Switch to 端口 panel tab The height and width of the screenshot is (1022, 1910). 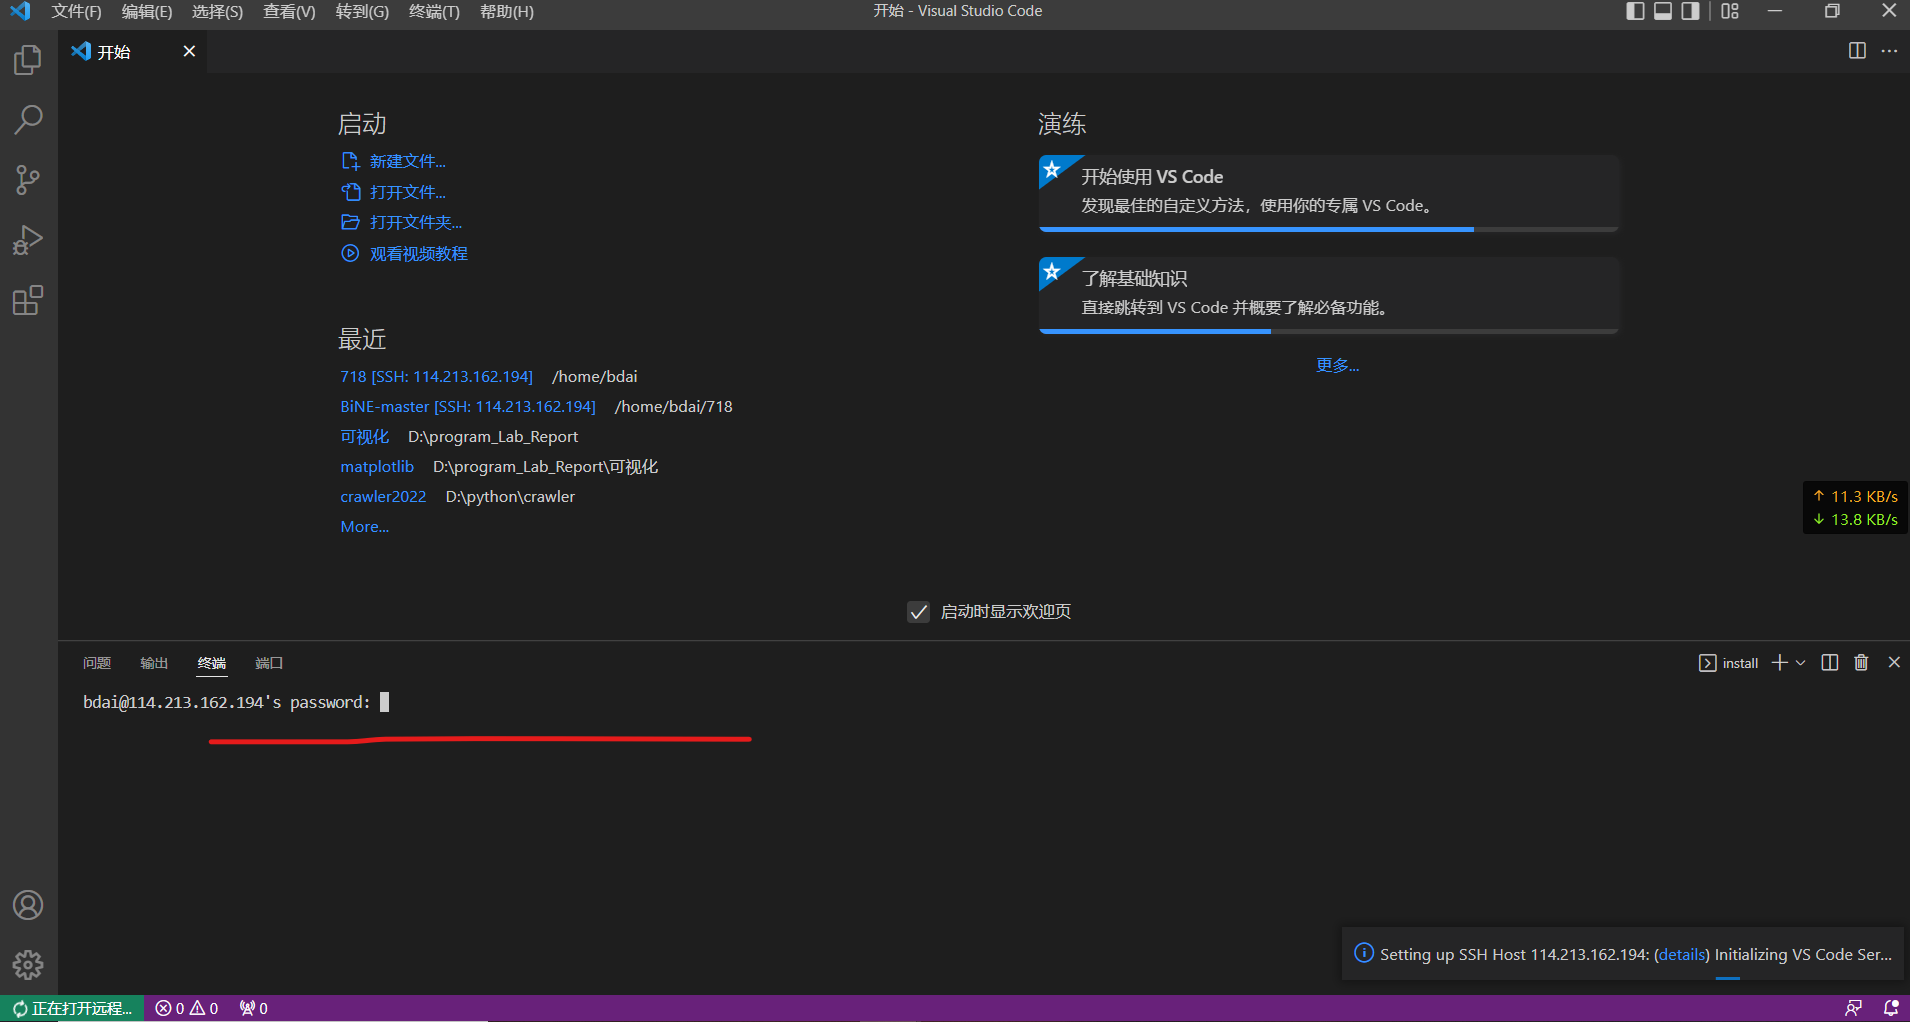click(x=269, y=663)
